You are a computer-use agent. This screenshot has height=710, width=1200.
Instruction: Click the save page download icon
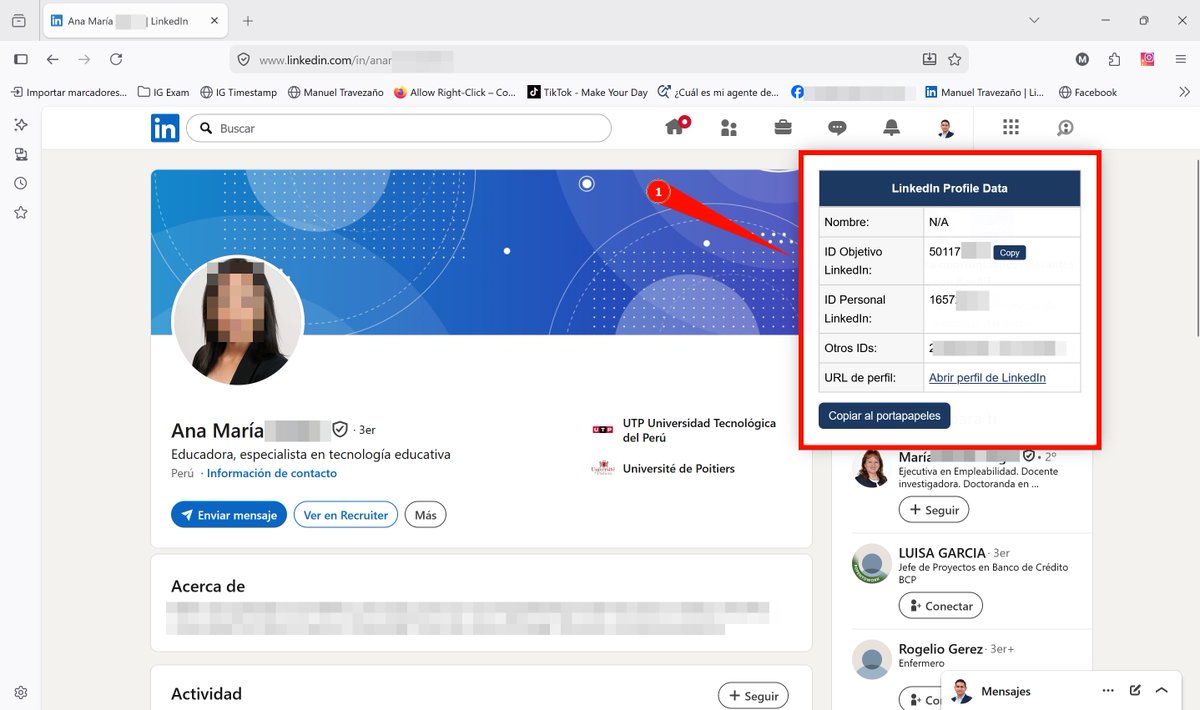pos(929,60)
